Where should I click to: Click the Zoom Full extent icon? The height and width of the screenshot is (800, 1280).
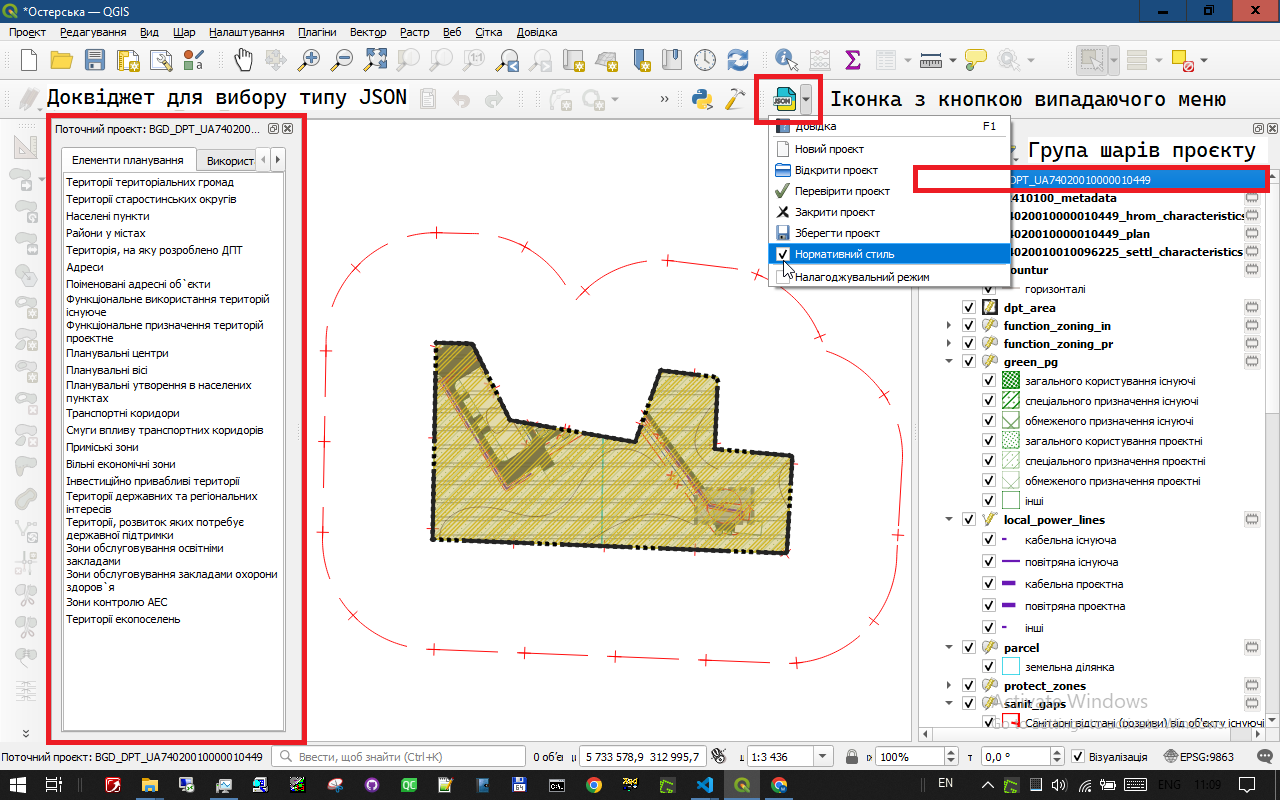point(375,60)
